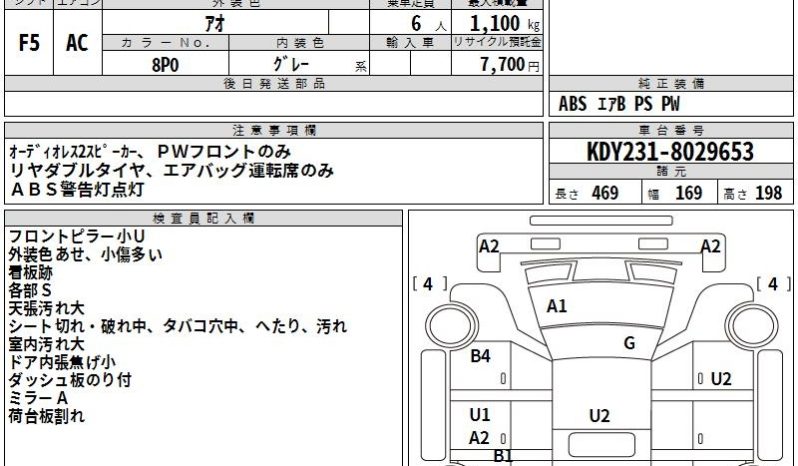The height and width of the screenshot is (466, 798).
Task: Click the right tire '[ 4 ]' marker
Action: (x=774, y=284)
